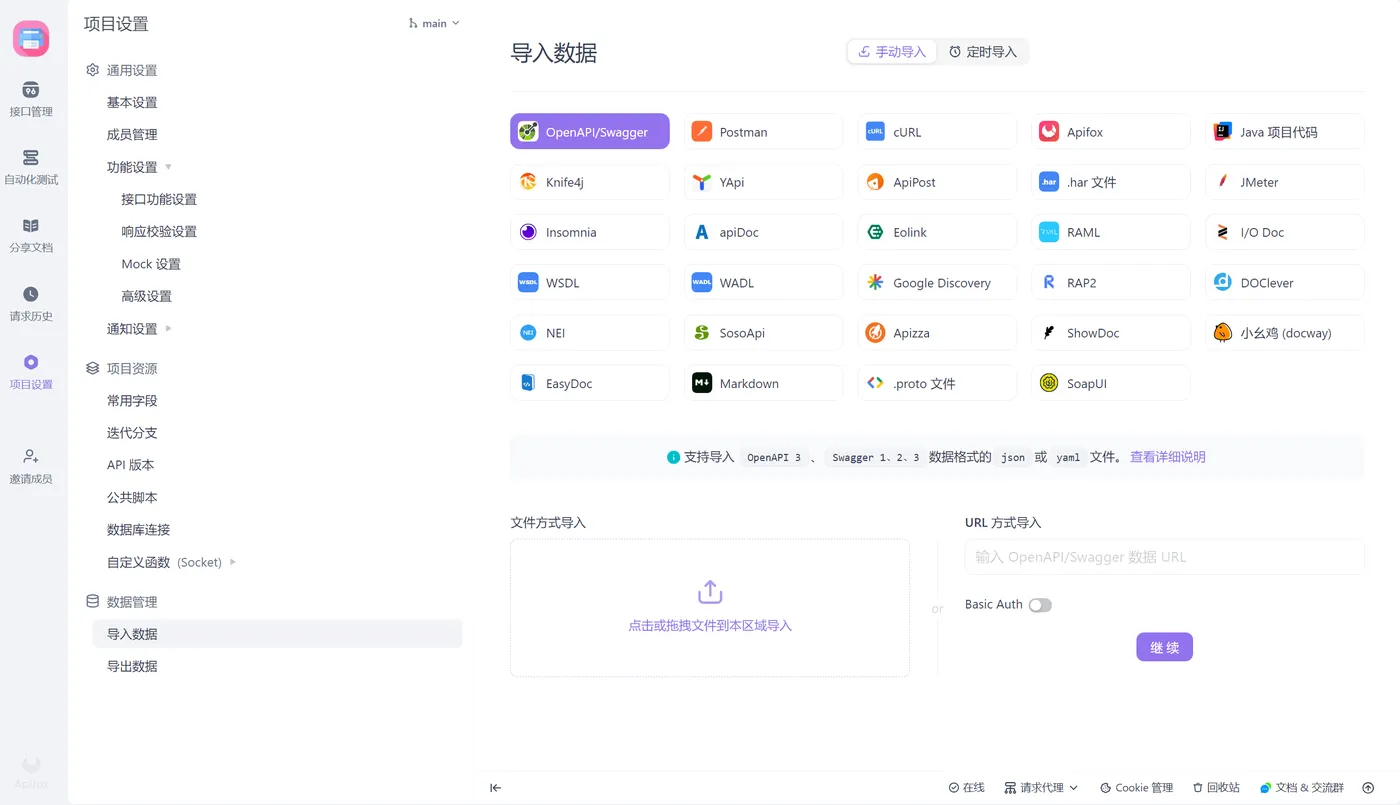
Task: Select the Apifox import format
Action: point(1111,131)
